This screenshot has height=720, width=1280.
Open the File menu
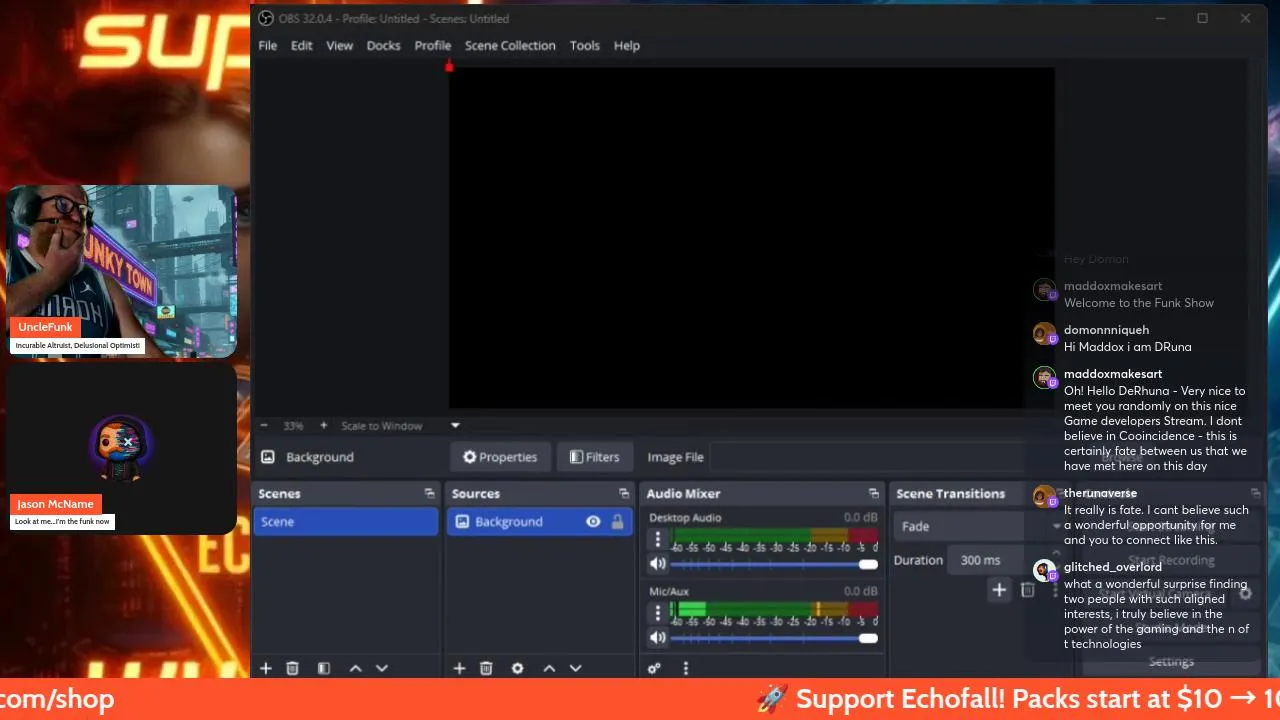coord(268,45)
